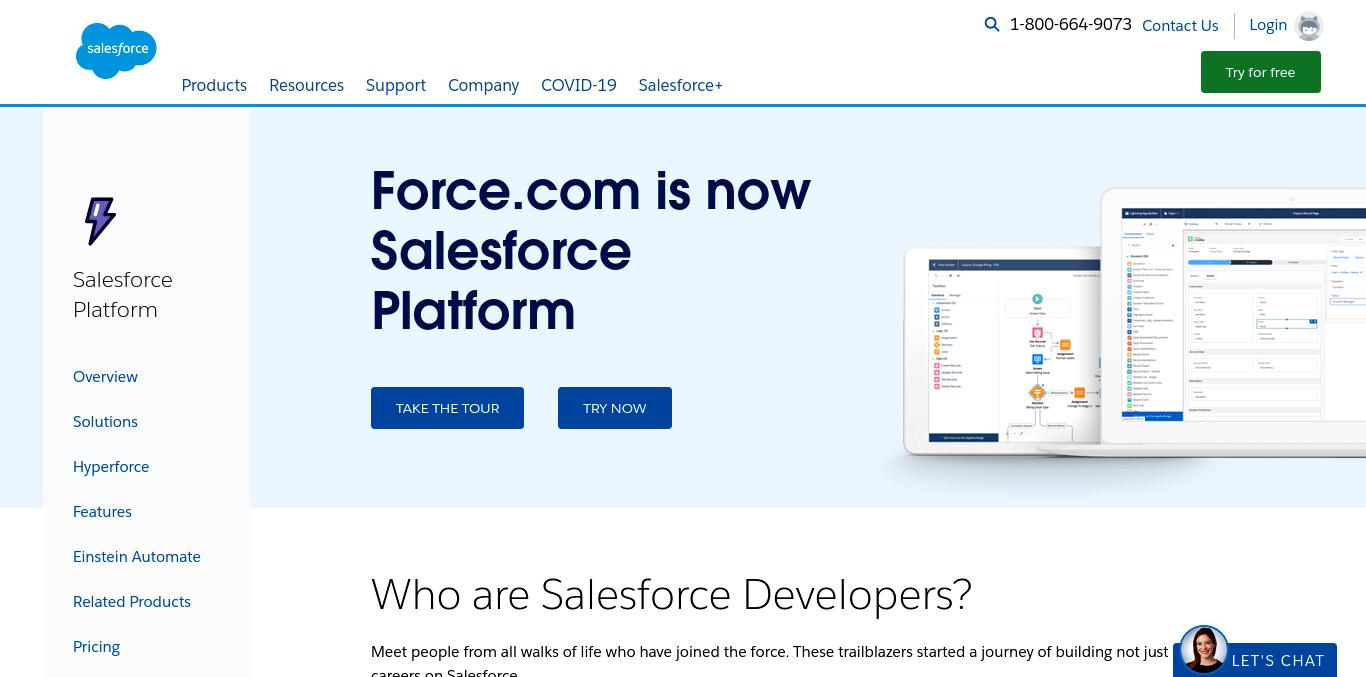Click the chat agent avatar photo
Viewport: 1366px width, 677px height.
[x=1204, y=651]
